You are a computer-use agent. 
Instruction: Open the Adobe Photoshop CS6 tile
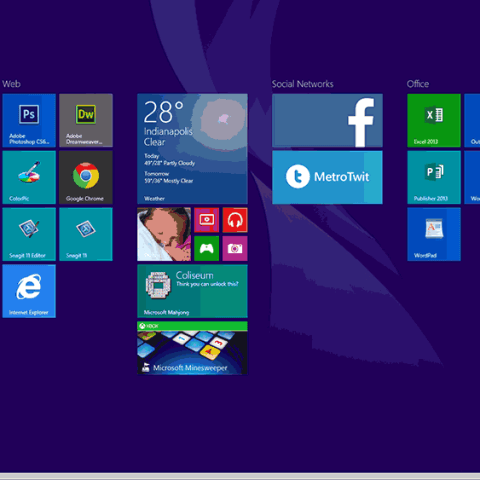[x=29, y=120]
